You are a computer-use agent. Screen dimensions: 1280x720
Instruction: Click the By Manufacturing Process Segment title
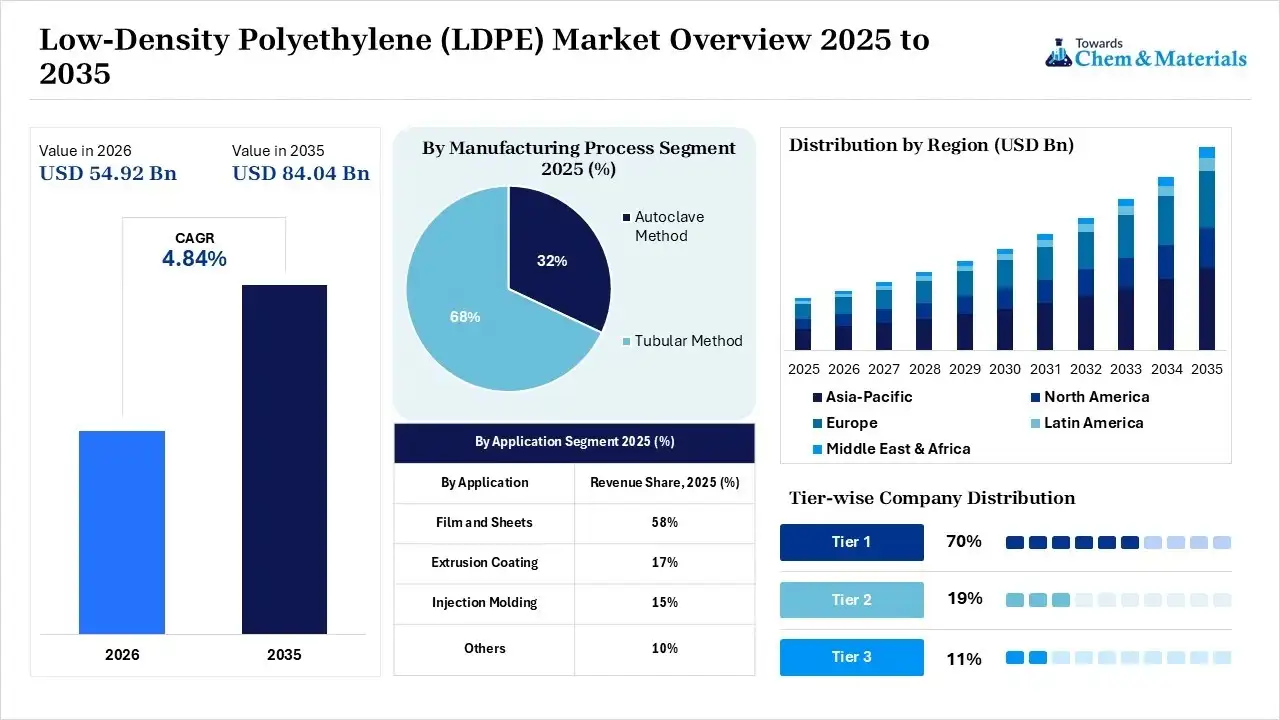(x=578, y=158)
